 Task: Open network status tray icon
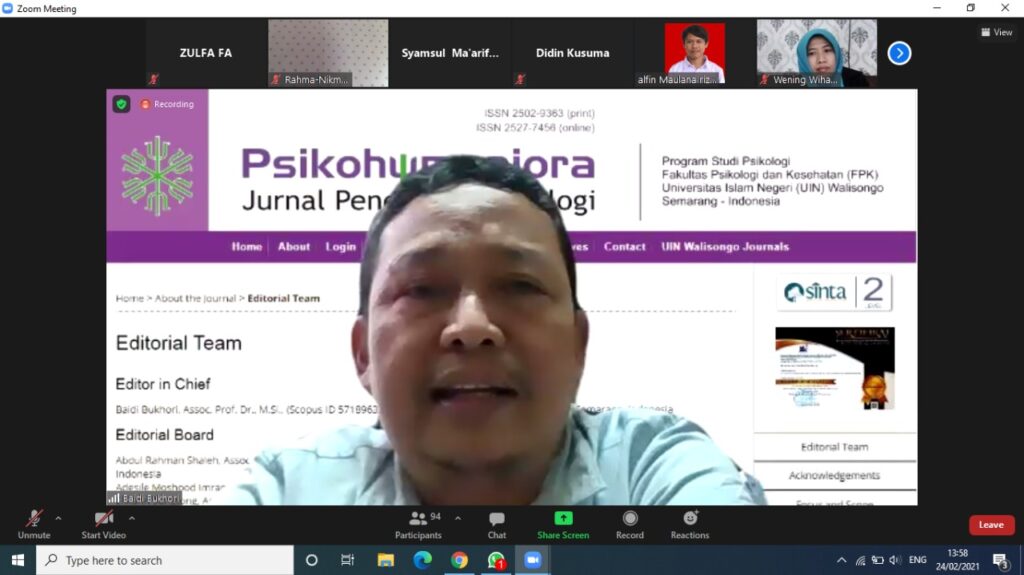[861, 560]
